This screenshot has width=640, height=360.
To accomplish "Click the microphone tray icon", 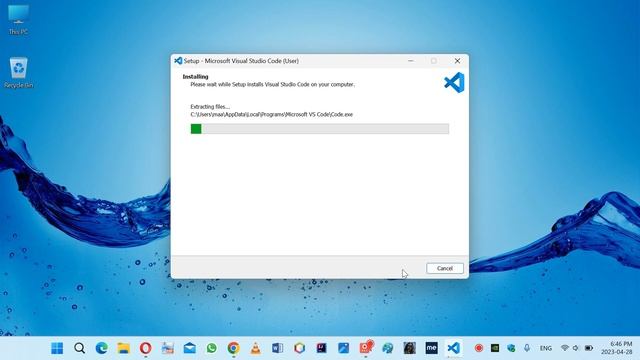I will point(527,348).
